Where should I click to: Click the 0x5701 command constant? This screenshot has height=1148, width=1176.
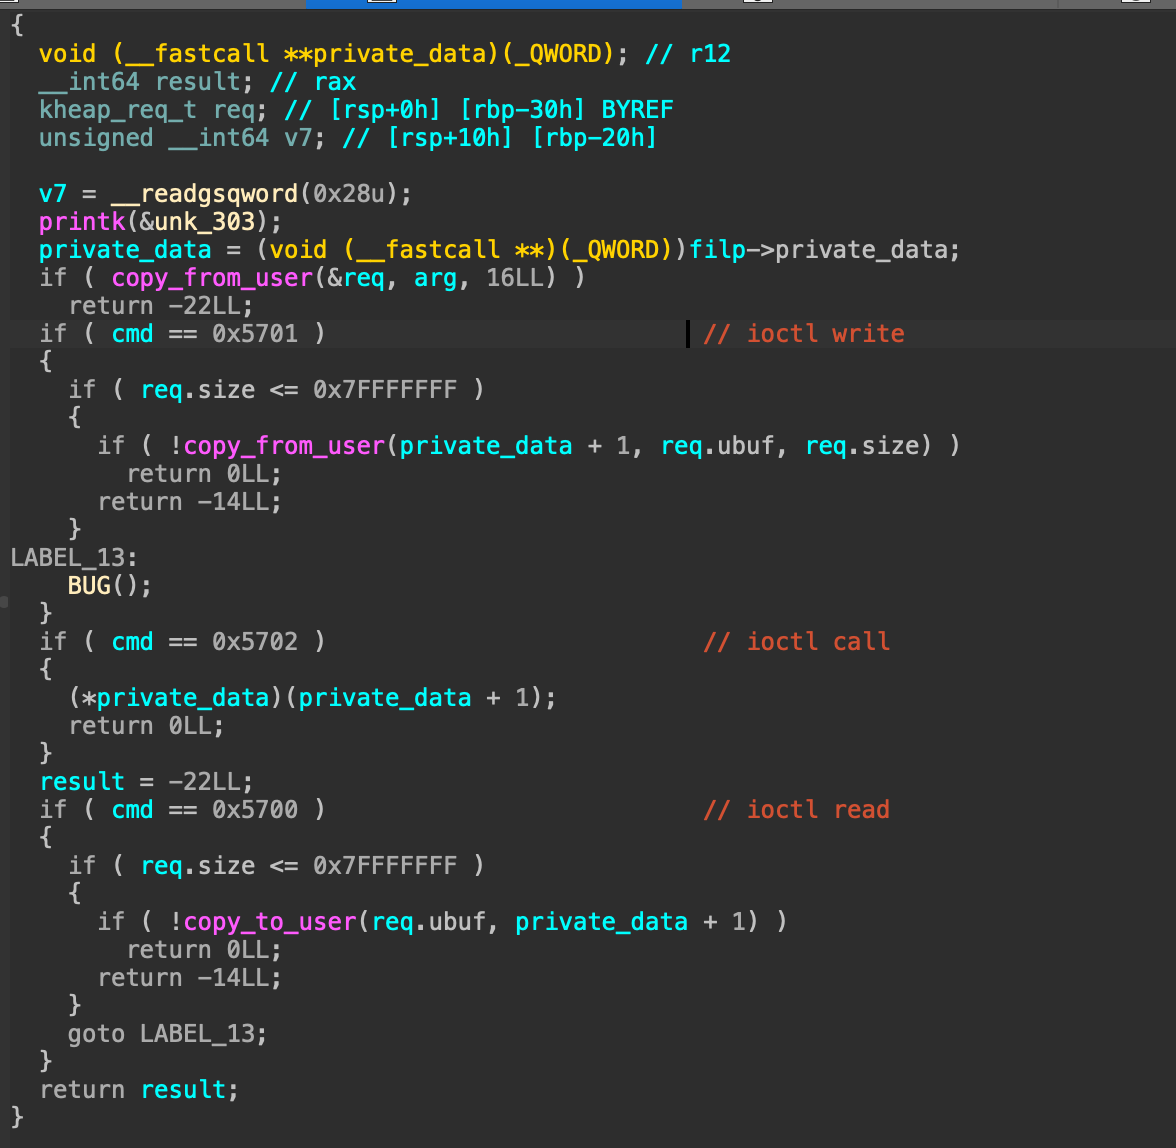[255, 334]
